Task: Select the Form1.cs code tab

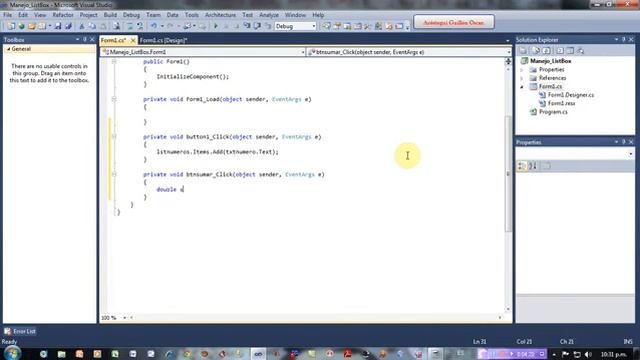Action: (x=113, y=40)
